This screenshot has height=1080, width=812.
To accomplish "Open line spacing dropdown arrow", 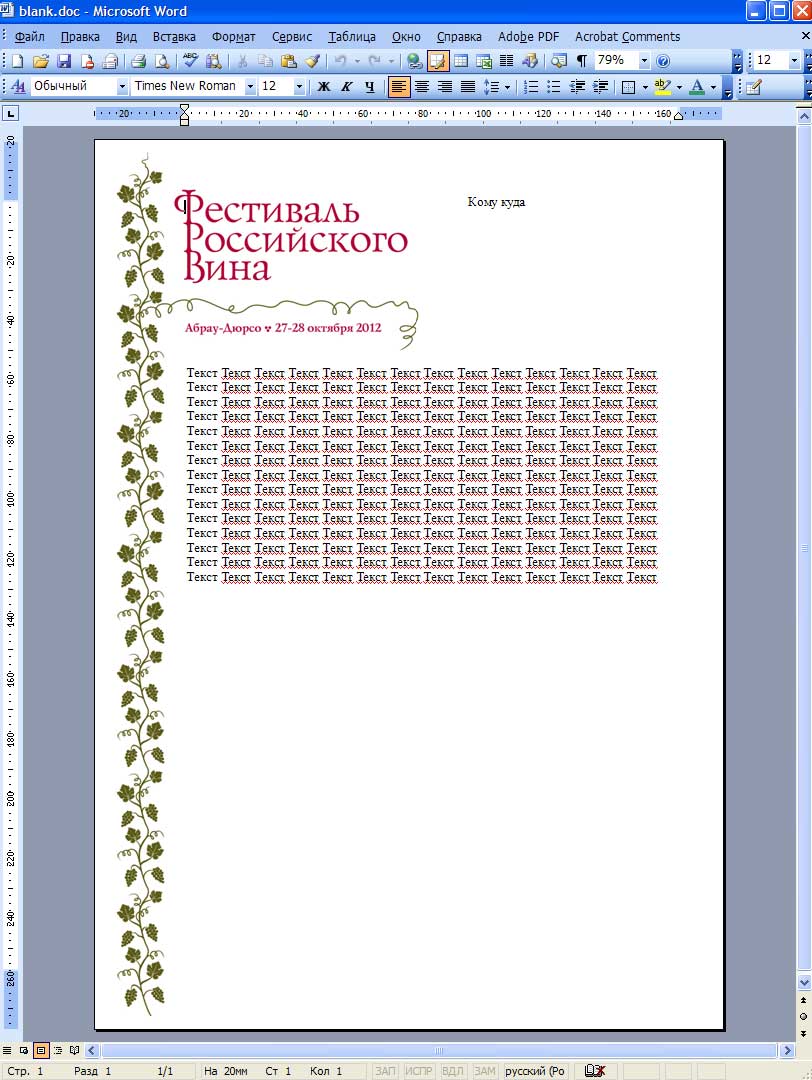I will (x=508, y=87).
